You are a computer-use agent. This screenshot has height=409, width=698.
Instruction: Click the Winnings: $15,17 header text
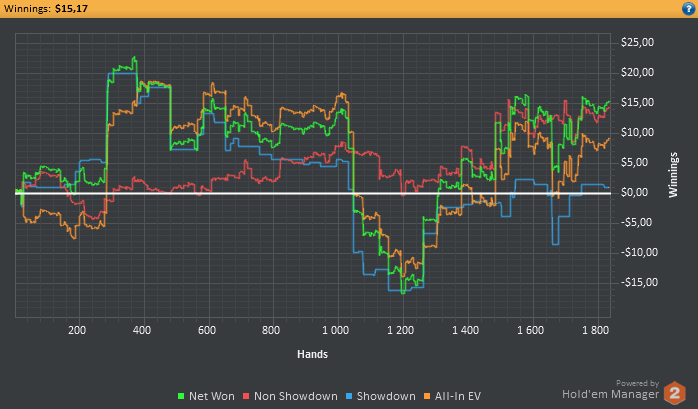[46, 8]
